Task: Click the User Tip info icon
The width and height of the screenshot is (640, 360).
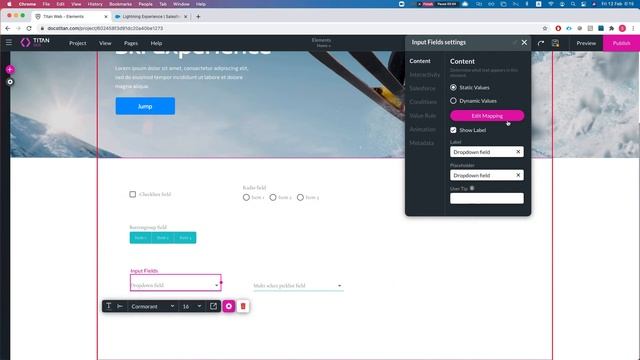Action: click(x=472, y=188)
